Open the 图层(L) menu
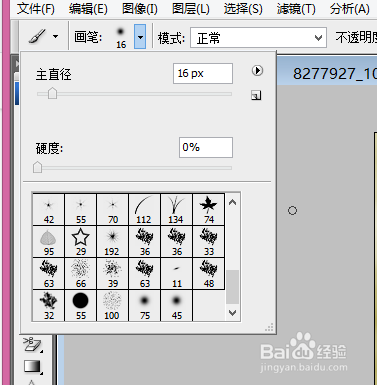Screen dimensions: 377x385 pyautogui.click(x=191, y=9)
